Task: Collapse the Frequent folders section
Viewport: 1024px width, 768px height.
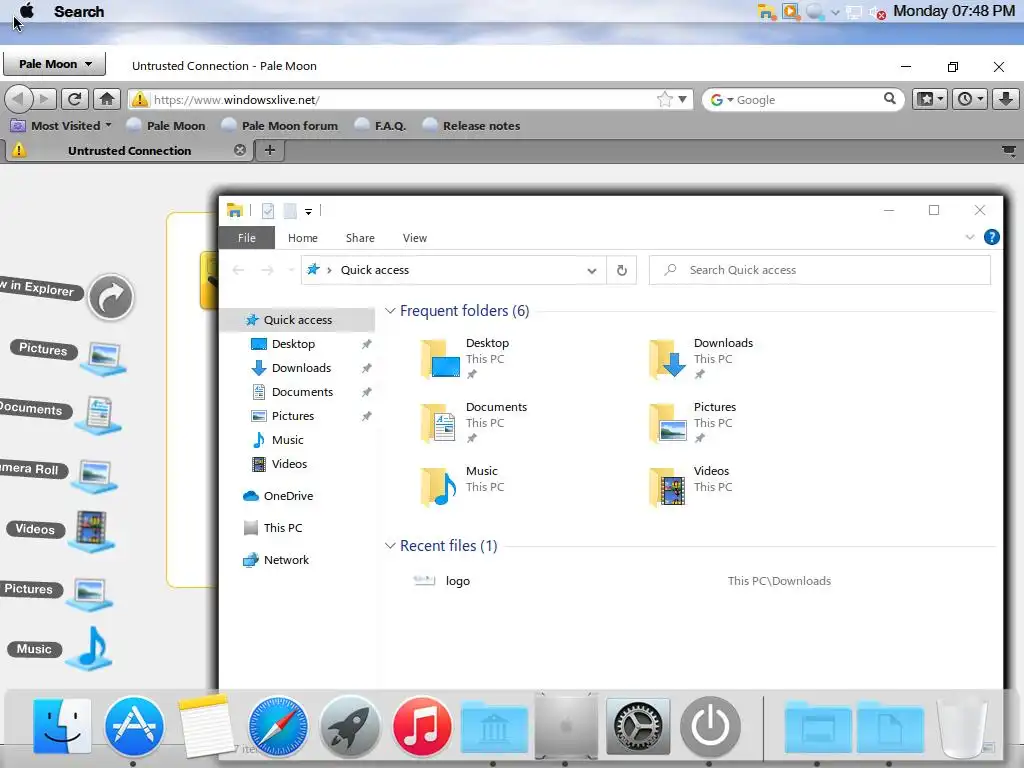Action: pyautogui.click(x=390, y=311)
